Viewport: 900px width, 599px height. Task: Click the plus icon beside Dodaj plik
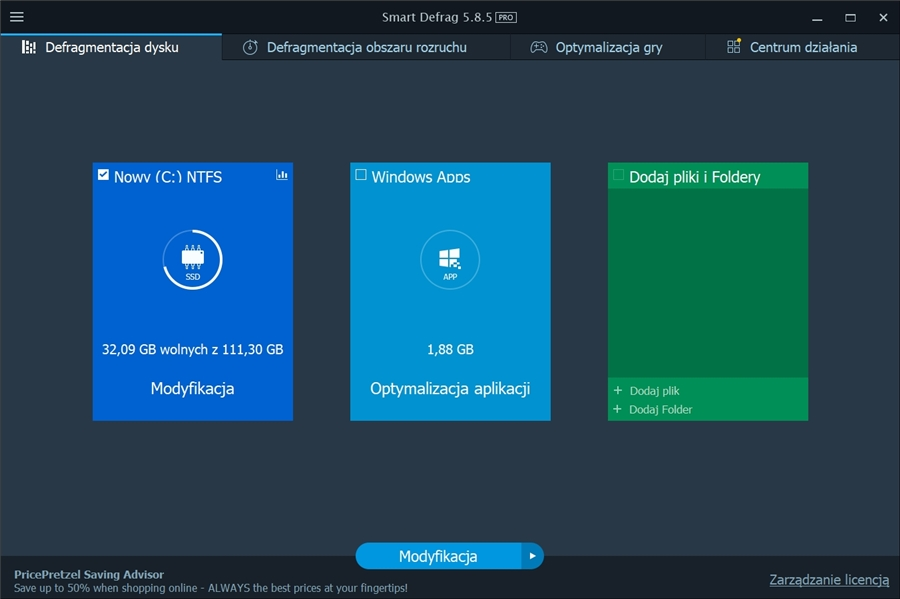618,391
